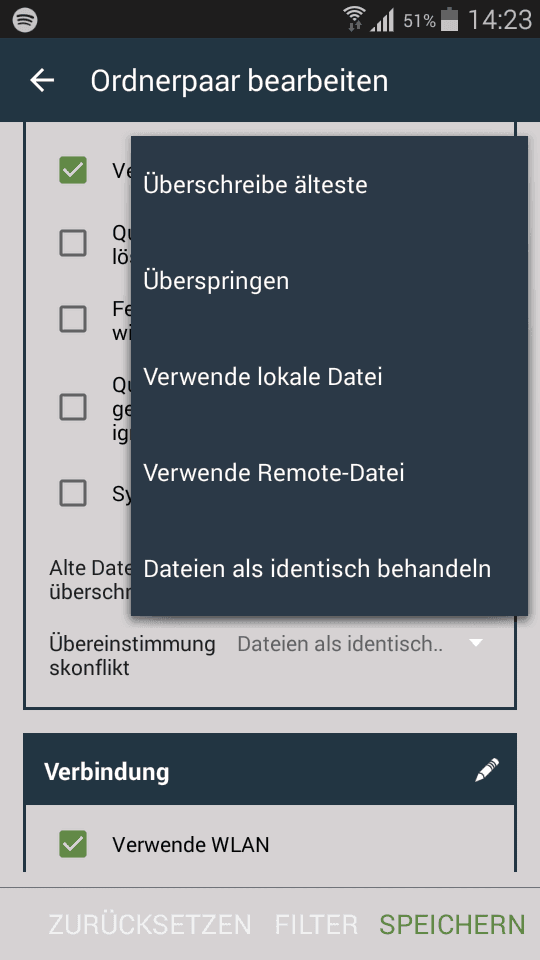Tap the Wi-Fi status icon
Image resolution: width=540 pixels, height=960 pixels.
click(353, 19)
